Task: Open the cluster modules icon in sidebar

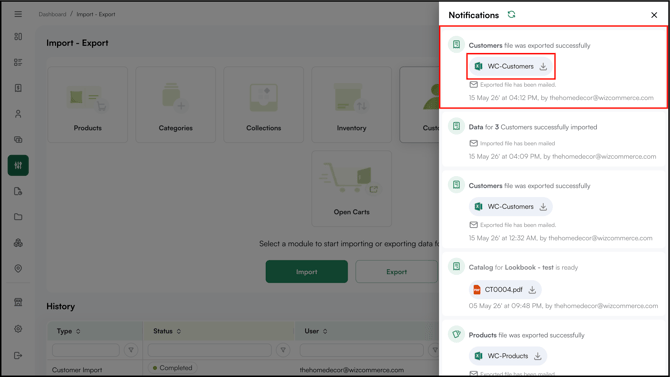Action: [18, 243]
